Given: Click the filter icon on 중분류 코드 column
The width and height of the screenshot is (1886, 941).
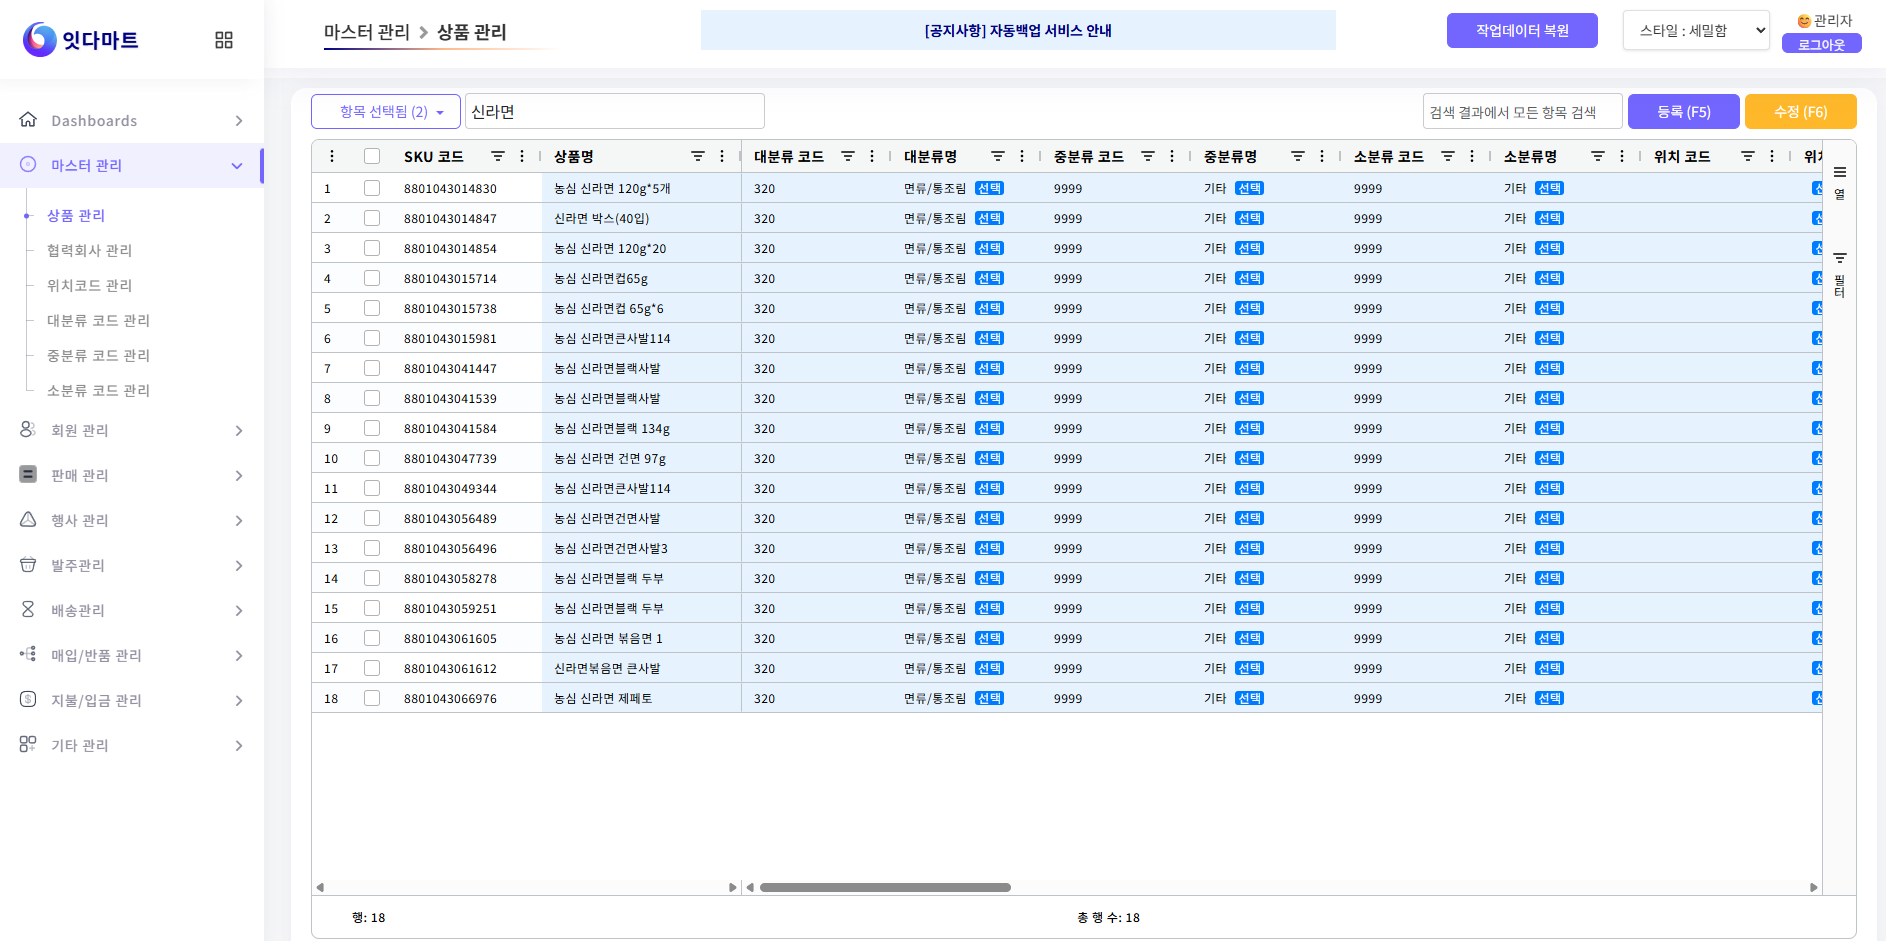Looking at the screenshot, I should (1147, 156).
